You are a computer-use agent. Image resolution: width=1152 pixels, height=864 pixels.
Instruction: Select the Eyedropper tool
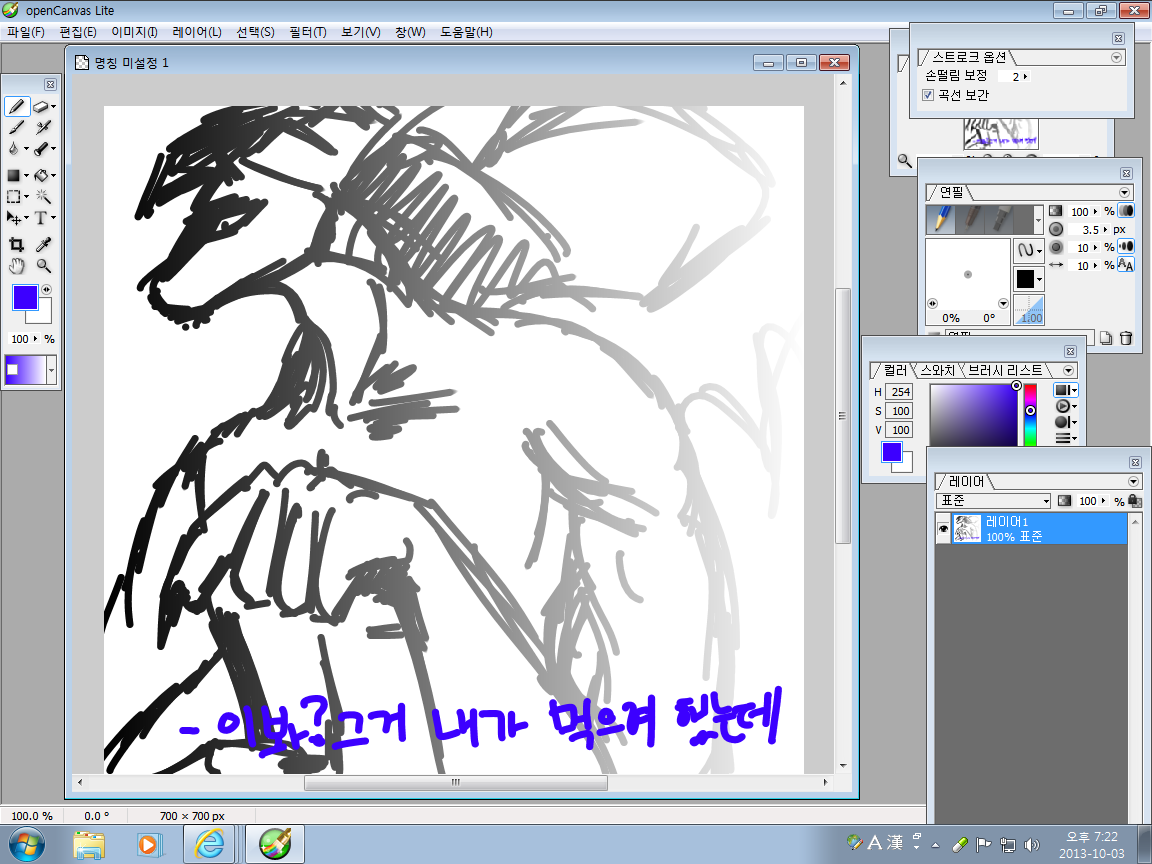click(43, 244)
